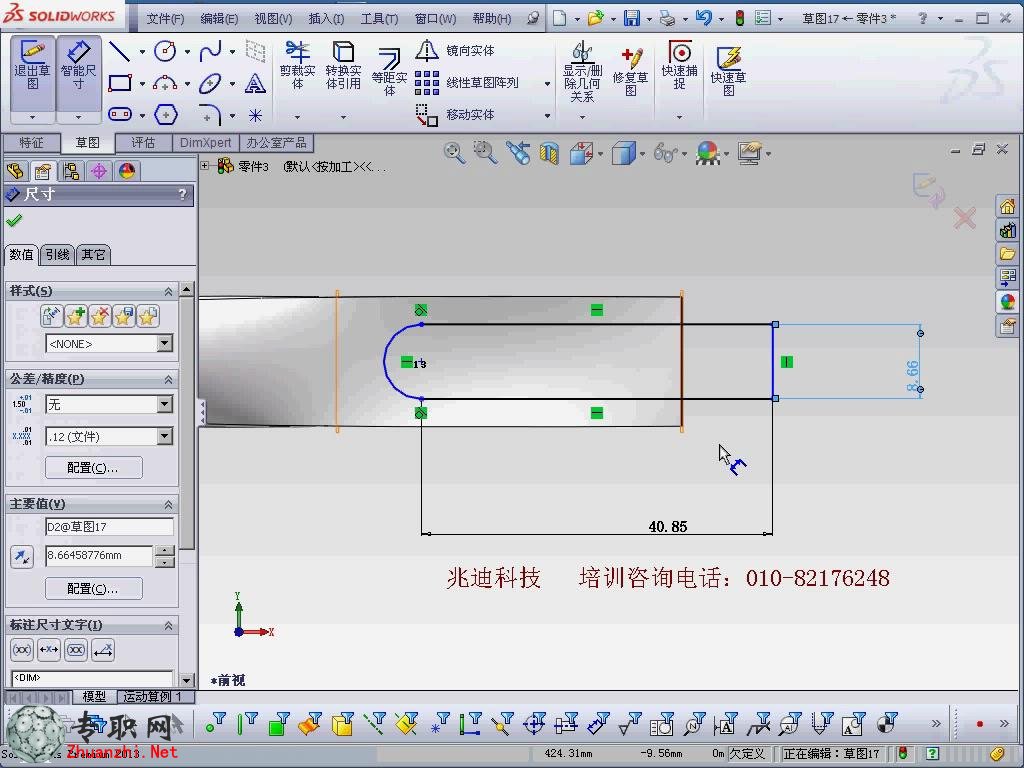
Task: Click the Quick Snaps (快速捕捉) icon
Action: [x=679, y=65]
